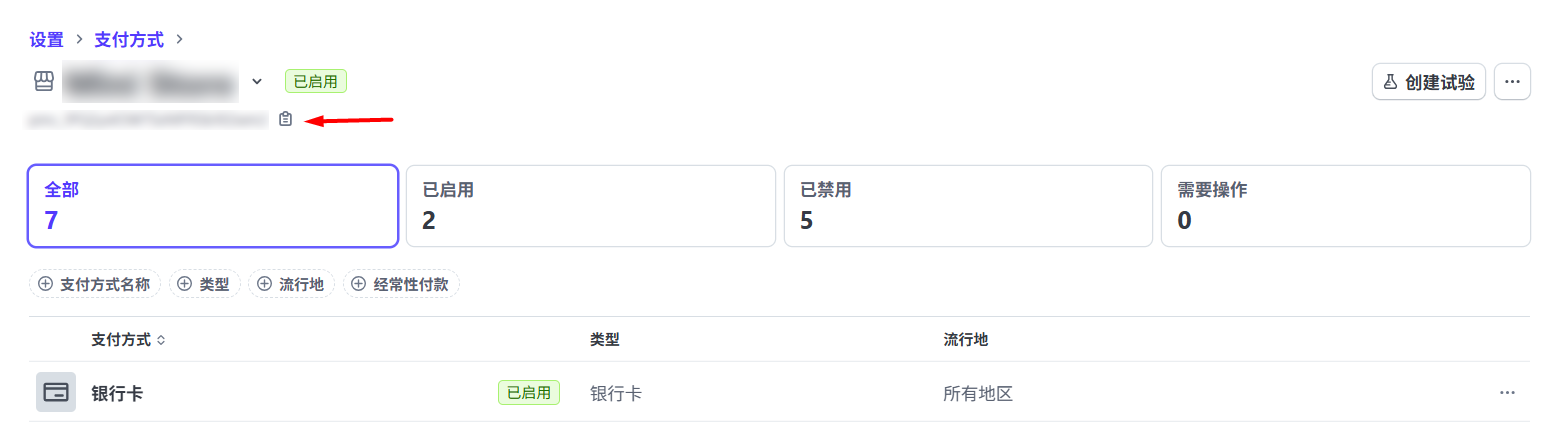This screenshot has height=426, width=1560.
Task: Click the plus icon on 类型 filter
Action: 185,284
